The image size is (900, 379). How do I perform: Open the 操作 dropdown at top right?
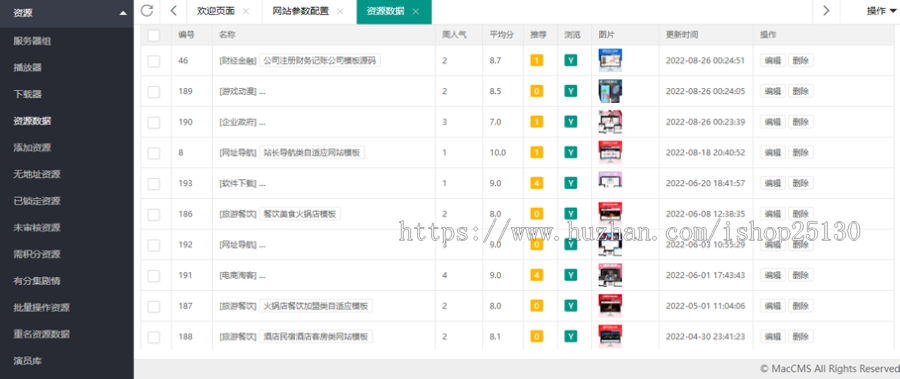880,11
